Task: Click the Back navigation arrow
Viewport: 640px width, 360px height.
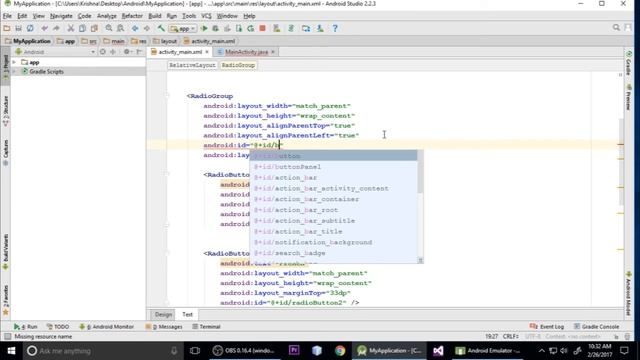Action: (x=135, y=28)
